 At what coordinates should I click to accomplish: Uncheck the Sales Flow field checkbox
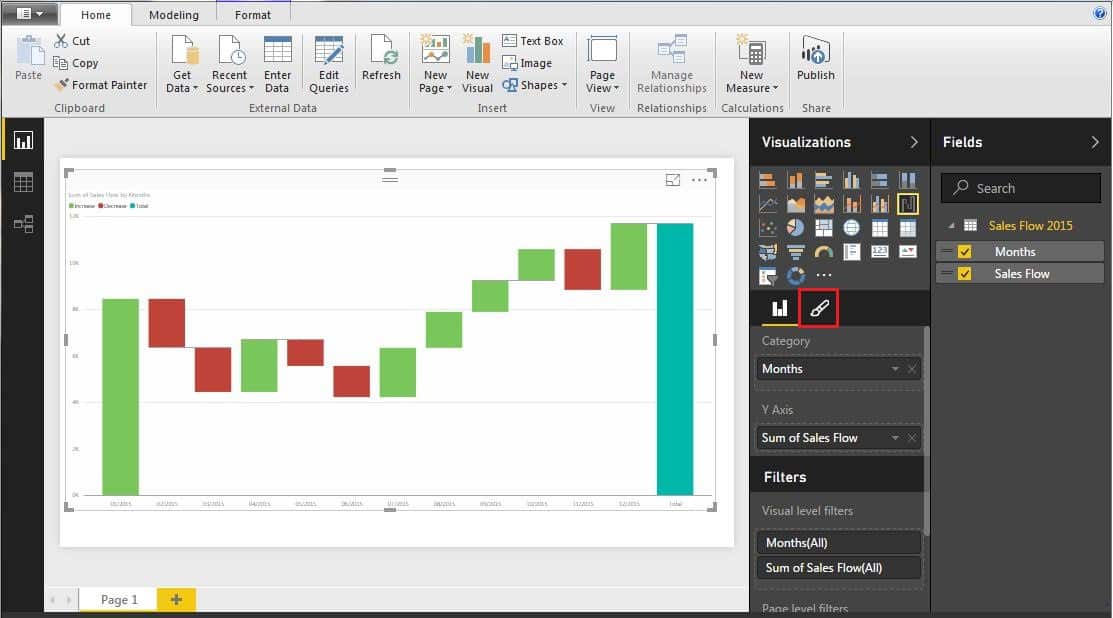pos(965,274)
